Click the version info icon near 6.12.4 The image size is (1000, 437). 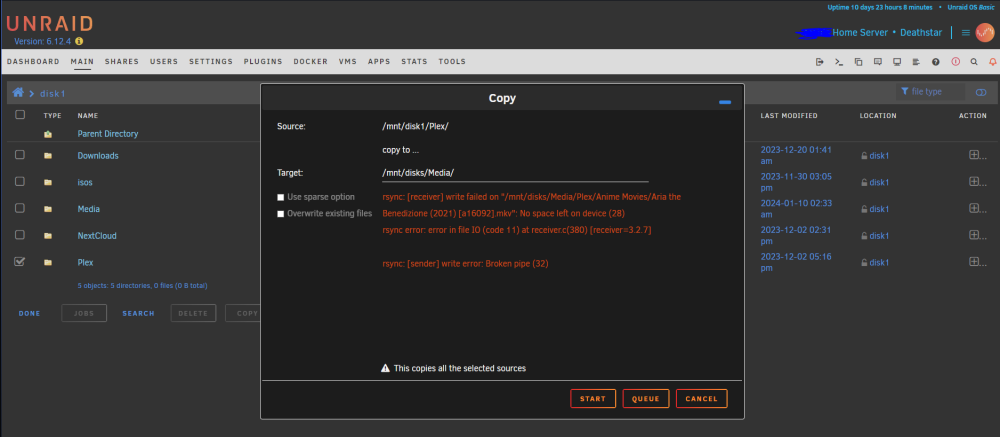click(x=79, y=41)
